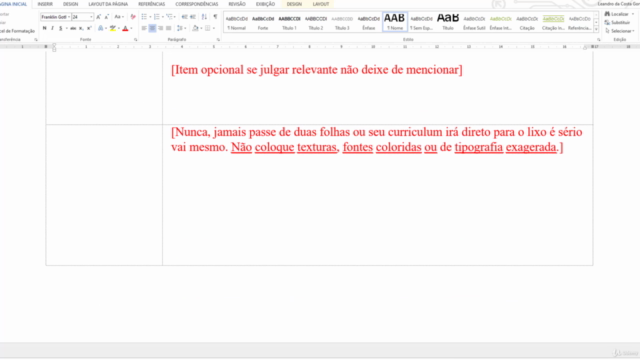
Task: Apply the Normal style
Action: point(237,22)
